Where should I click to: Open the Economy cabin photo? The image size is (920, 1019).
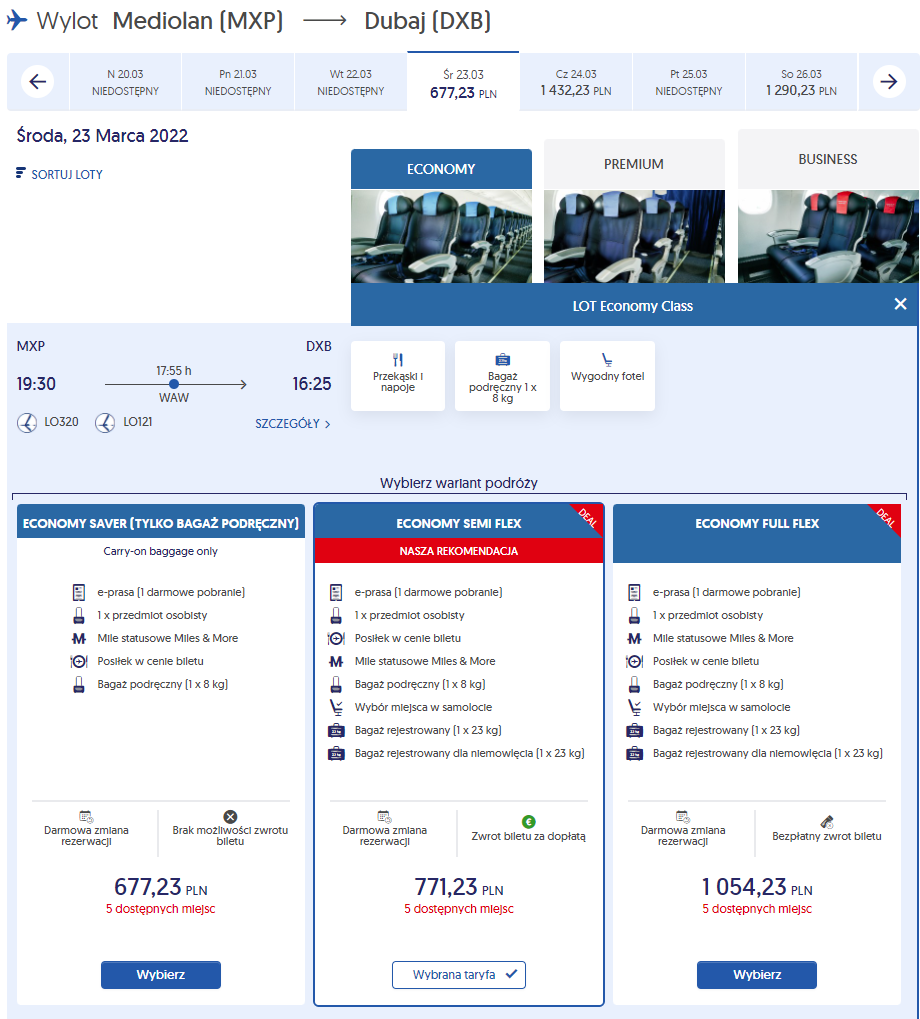point(441,236)
